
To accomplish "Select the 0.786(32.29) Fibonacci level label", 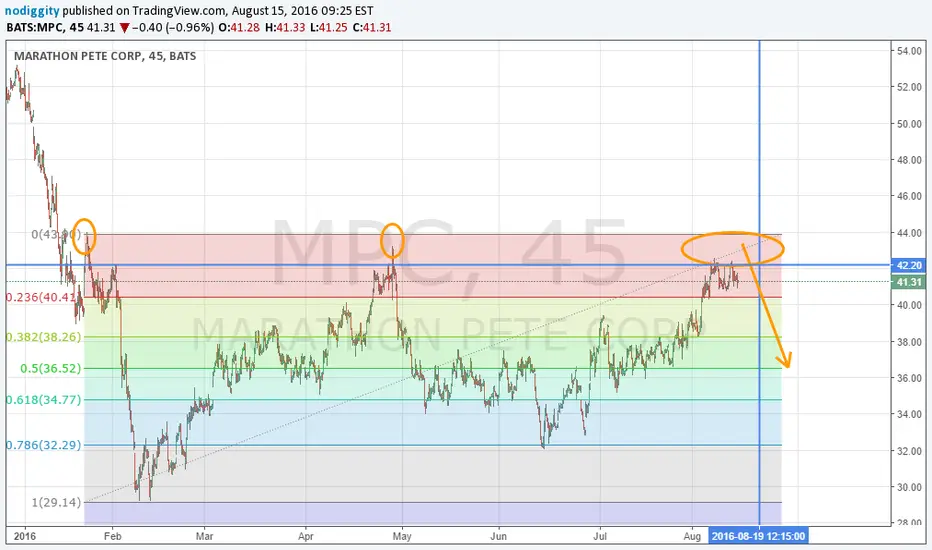I will 43,445.
